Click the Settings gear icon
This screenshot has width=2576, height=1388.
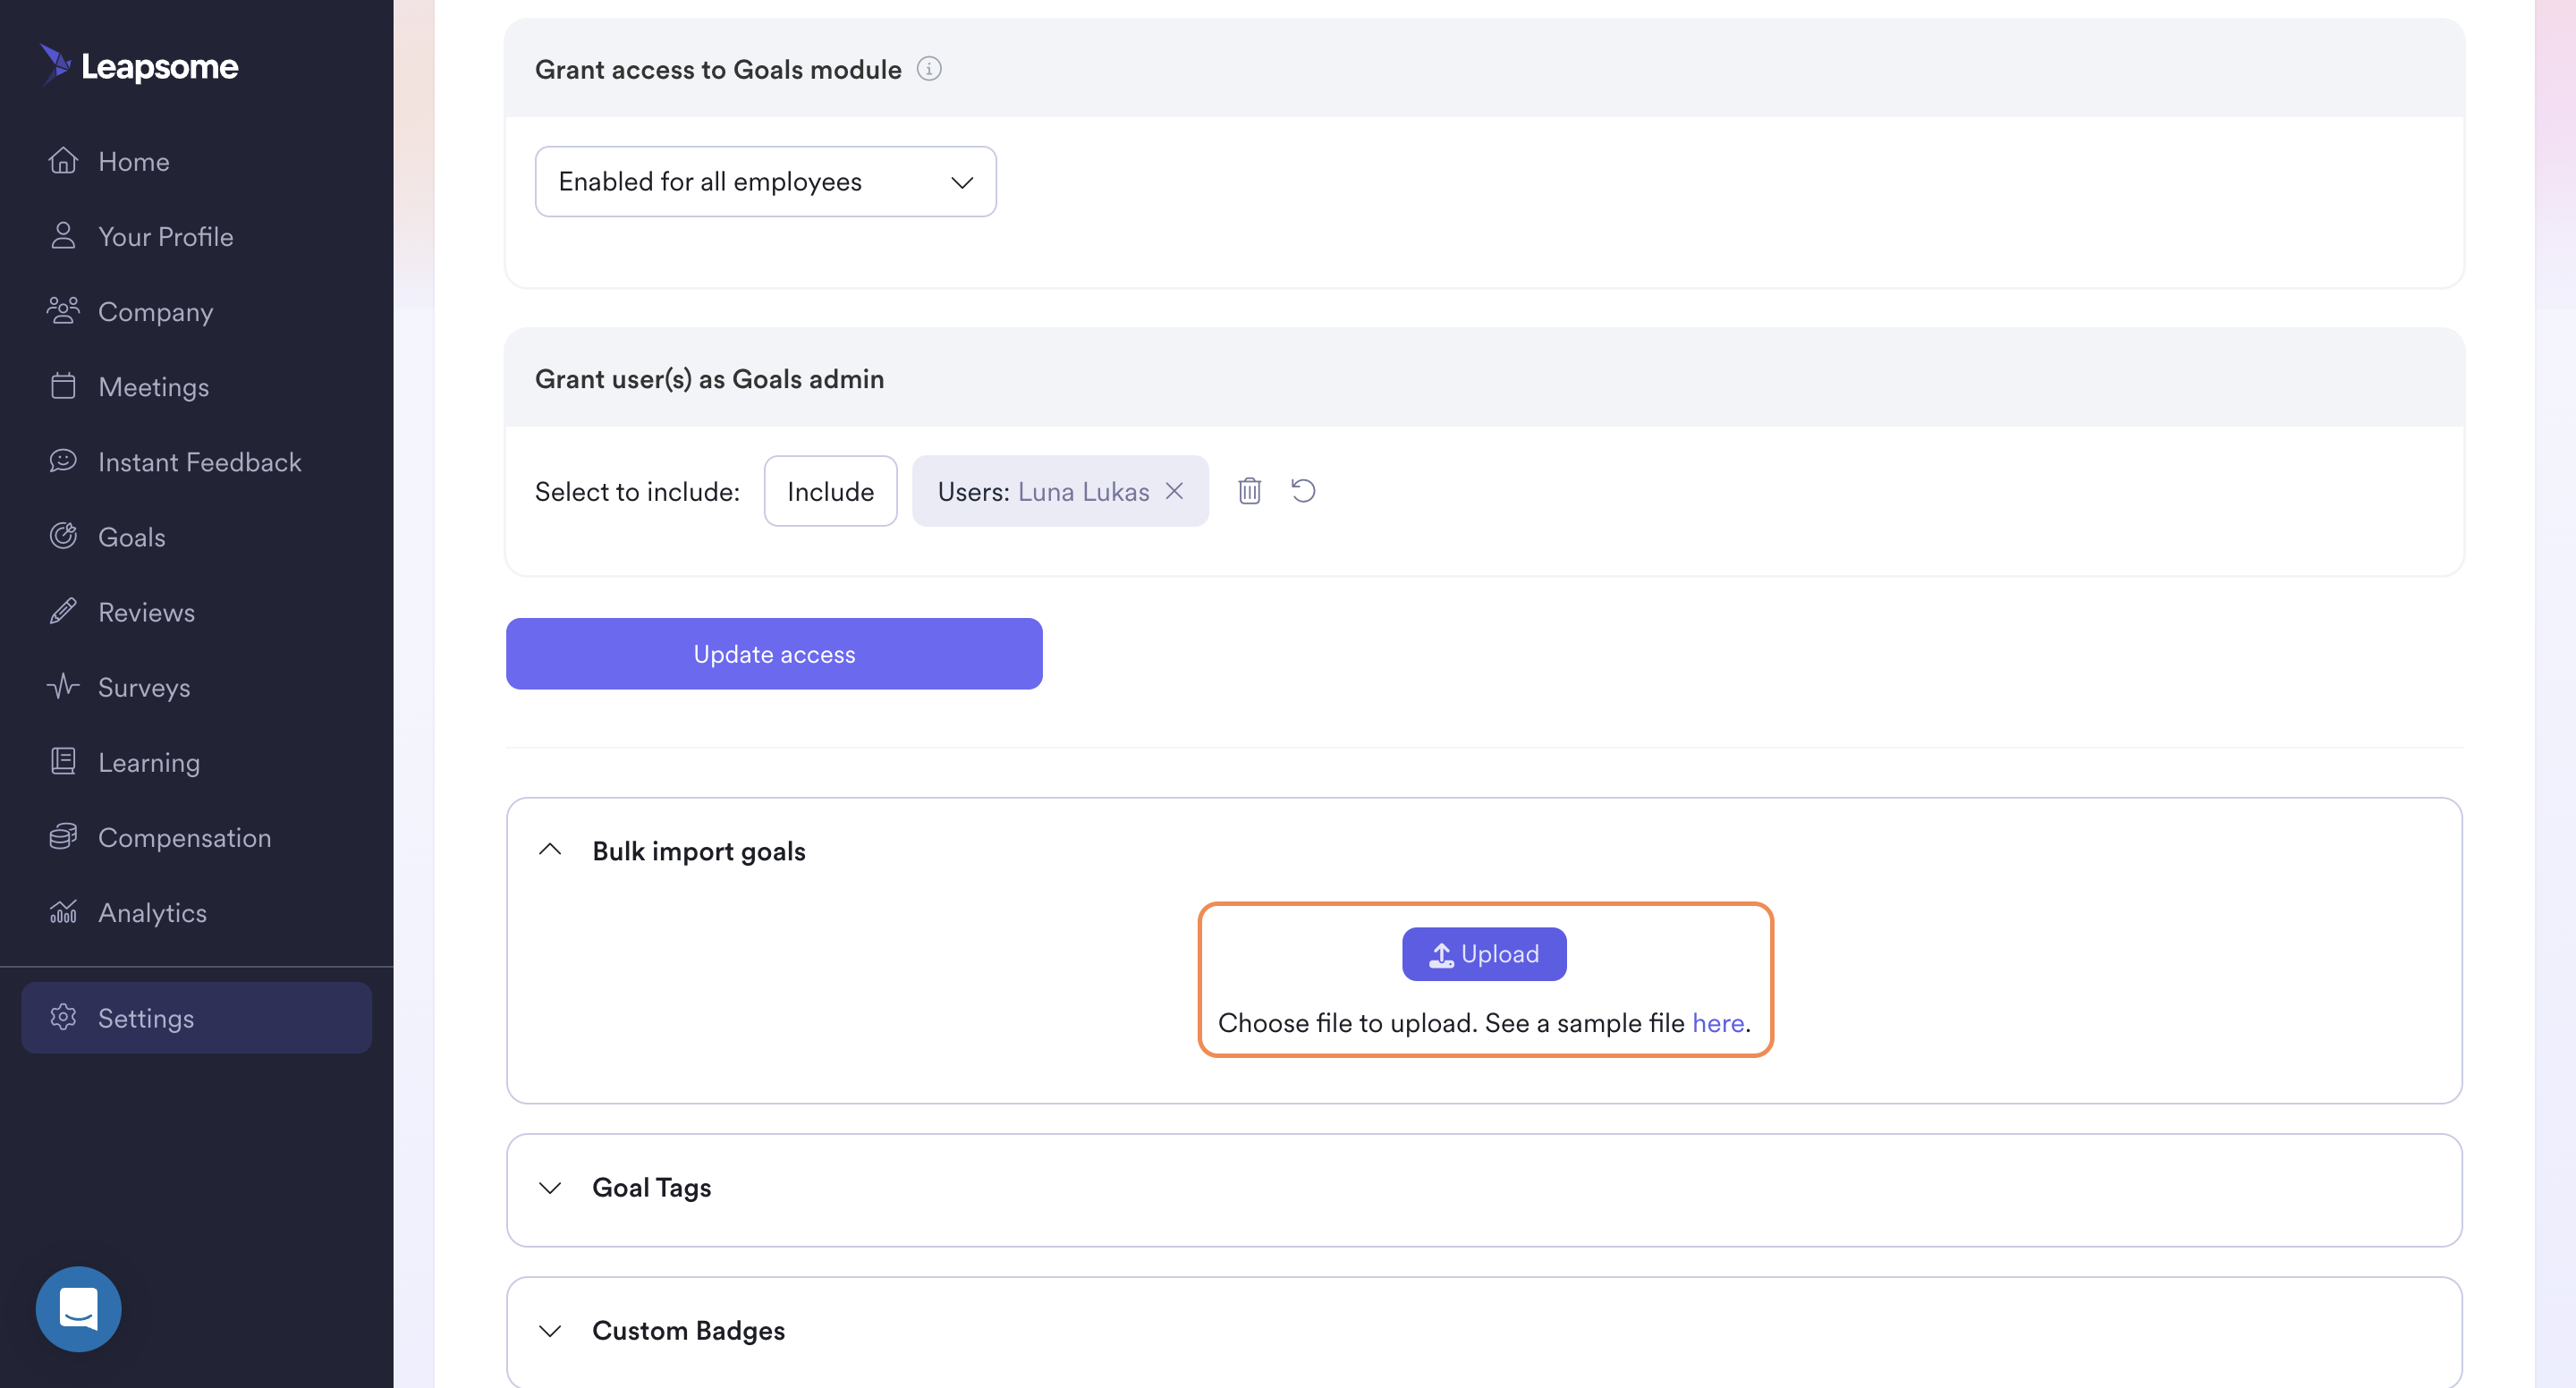click(x=63, y=1017)
